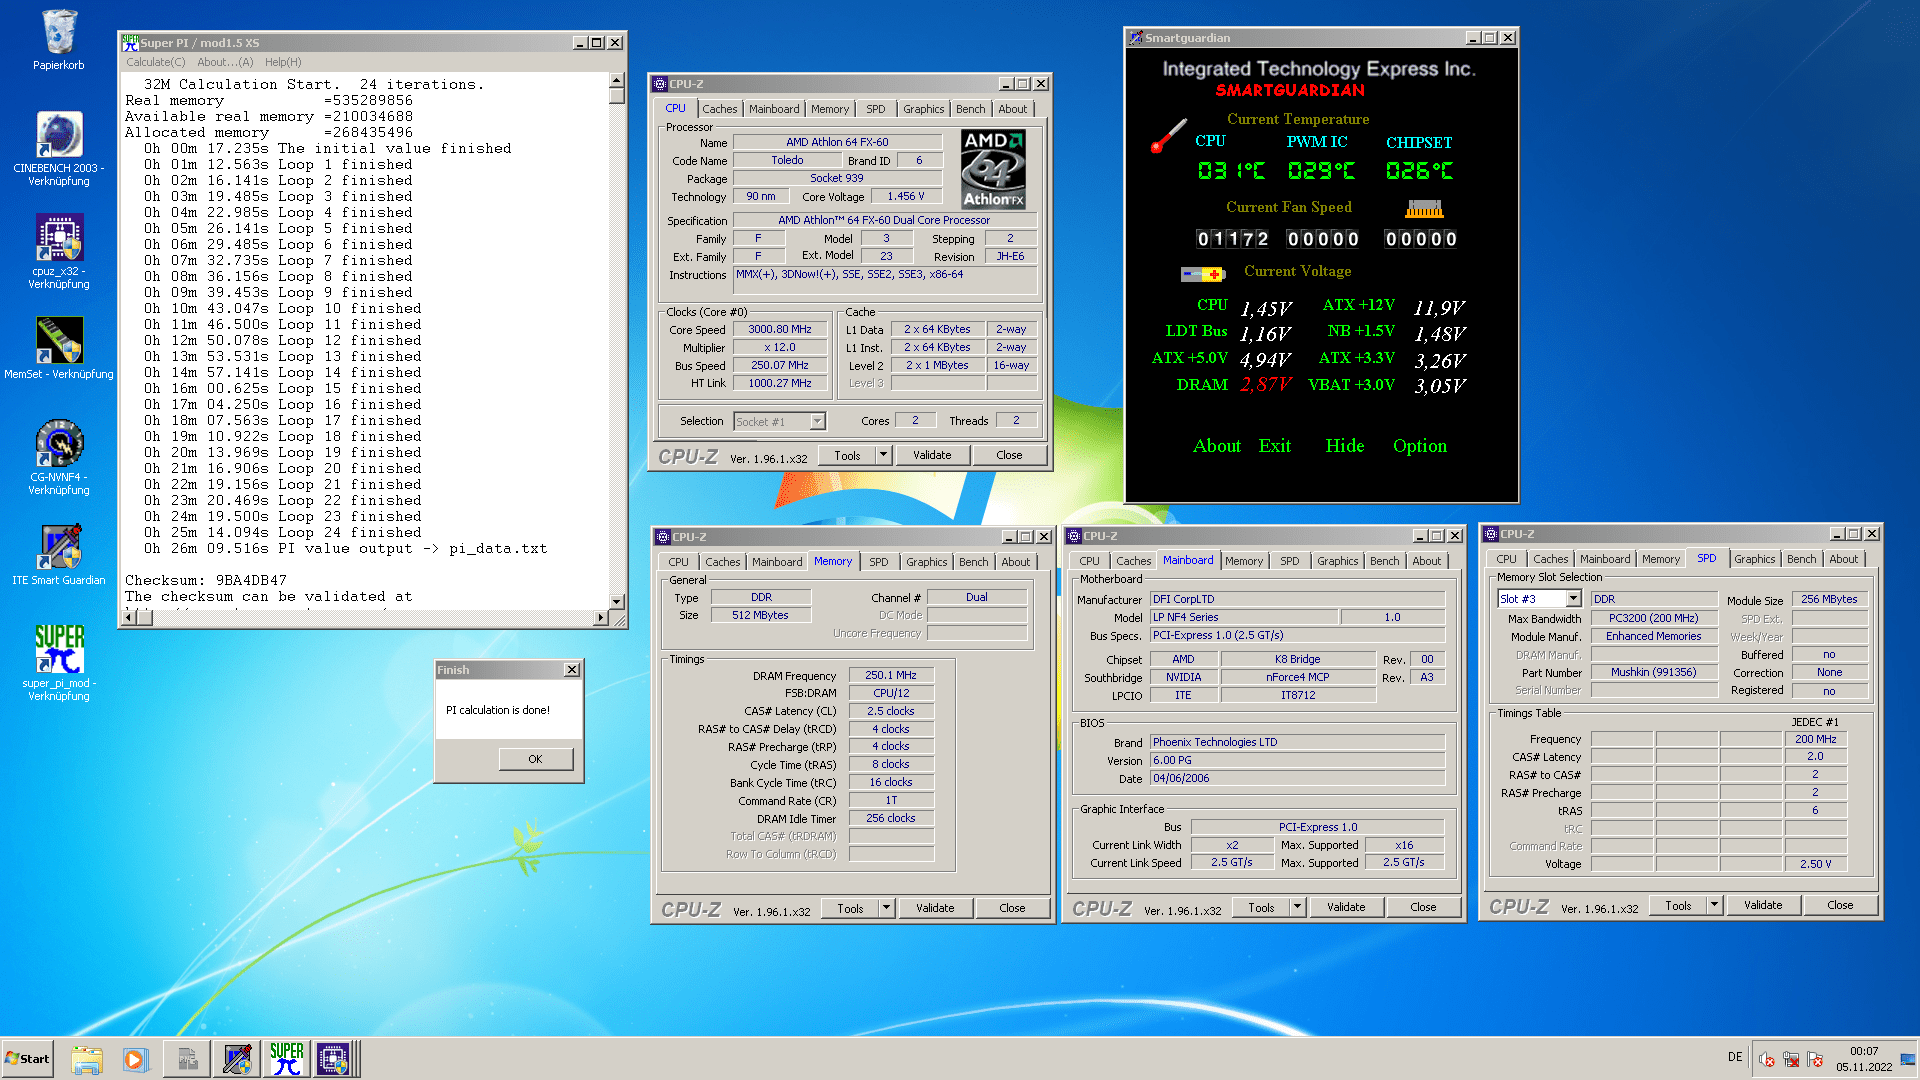This screenshot has width=1920, height=1080.
Task: Open the ITE Smart Guardian desktop shortcut
Action: [59, 555]
